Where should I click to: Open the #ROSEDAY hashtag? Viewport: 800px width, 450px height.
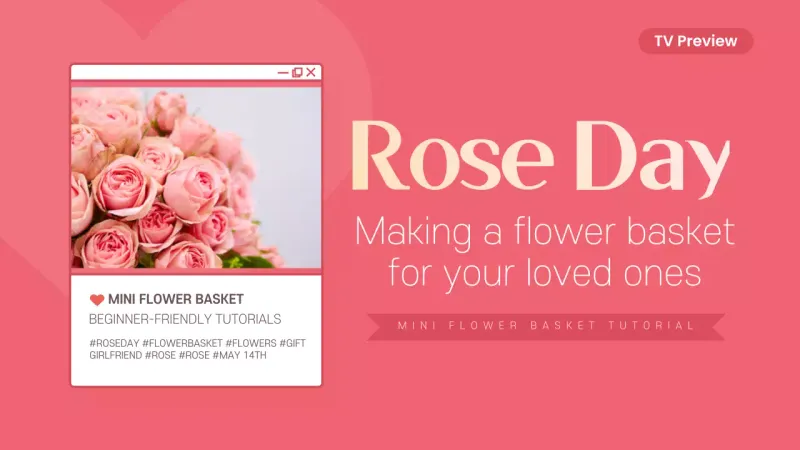point(114,343)
